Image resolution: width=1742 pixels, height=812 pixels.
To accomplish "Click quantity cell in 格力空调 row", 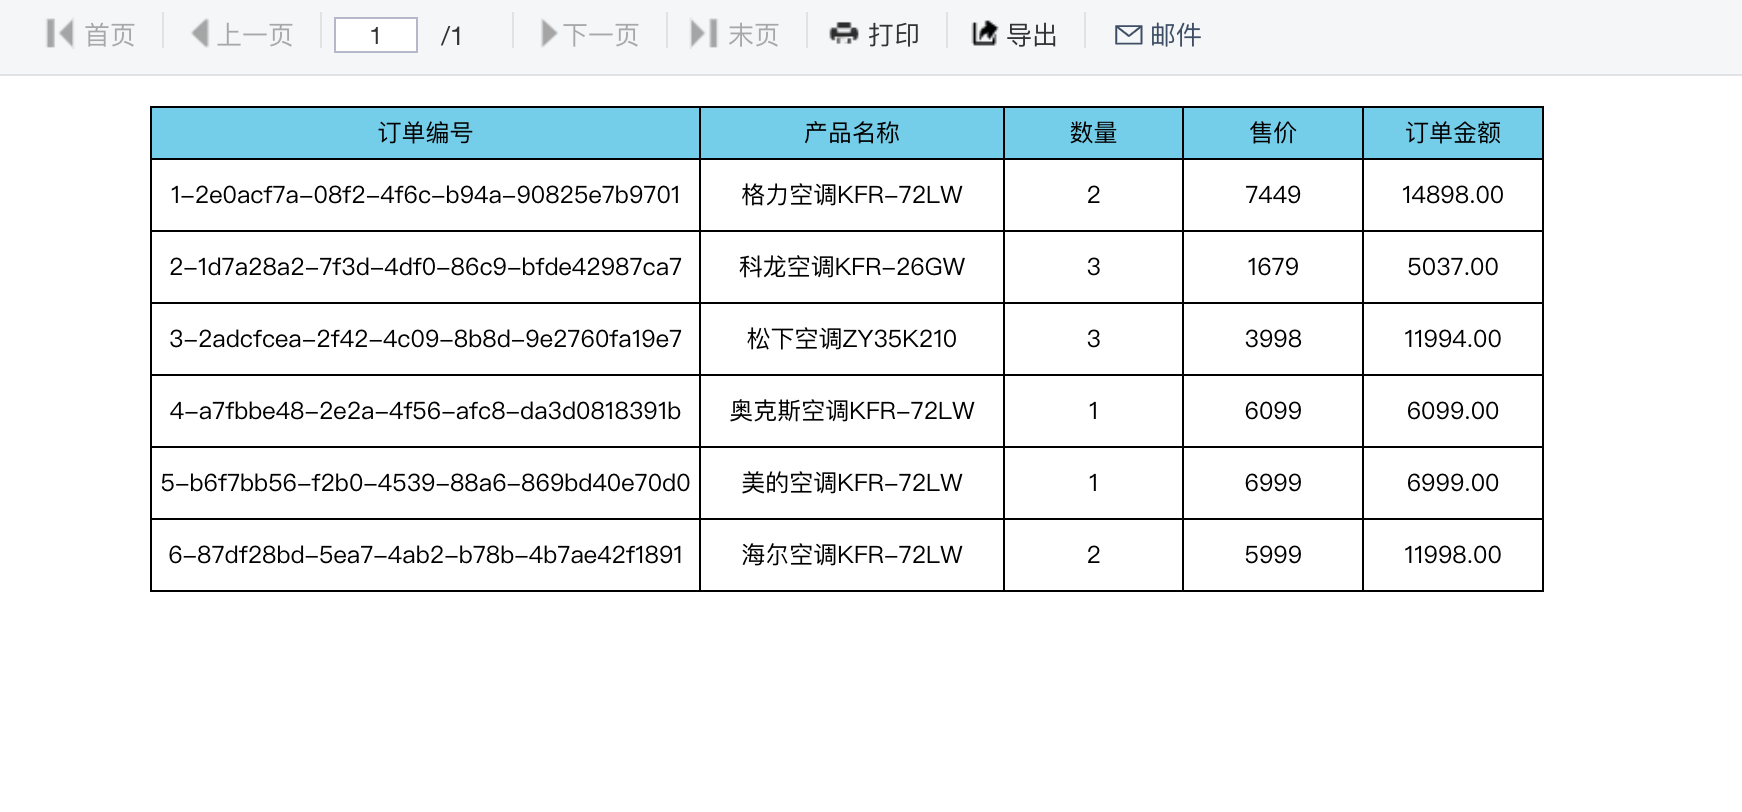I will 1094,195.
